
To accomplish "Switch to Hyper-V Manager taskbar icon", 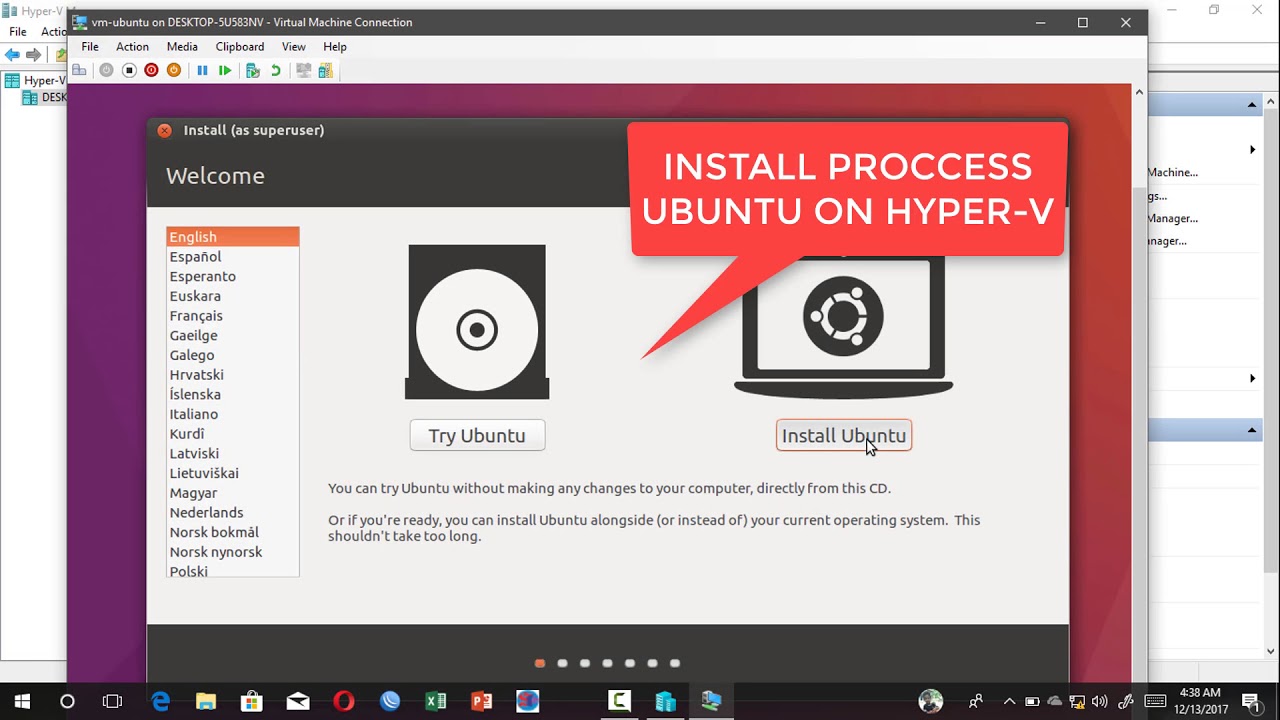I will 666,701.
